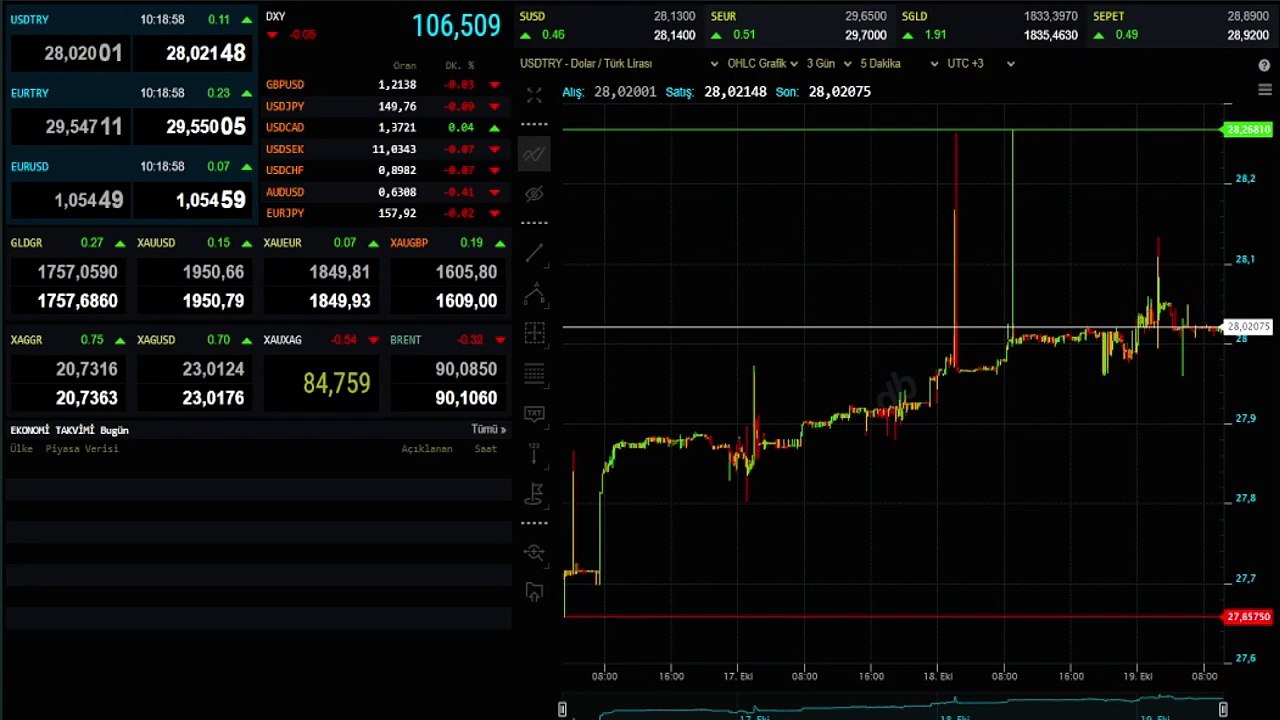Open the chart hamburger menu
Viewport: 1280px width, 720px height.
1264,90
